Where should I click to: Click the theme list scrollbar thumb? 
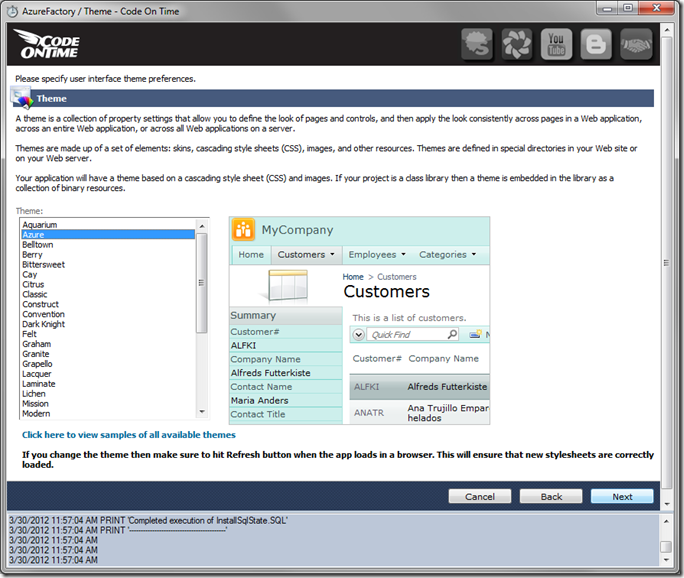click(x=202, y=283)
